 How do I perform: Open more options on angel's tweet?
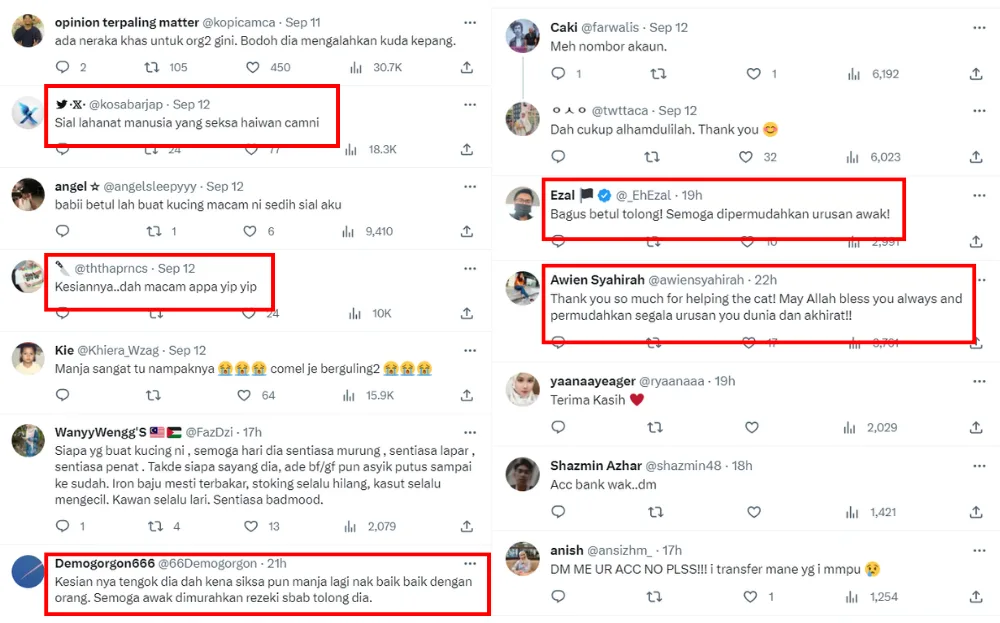pyautogui.click(x=470, y=186)
